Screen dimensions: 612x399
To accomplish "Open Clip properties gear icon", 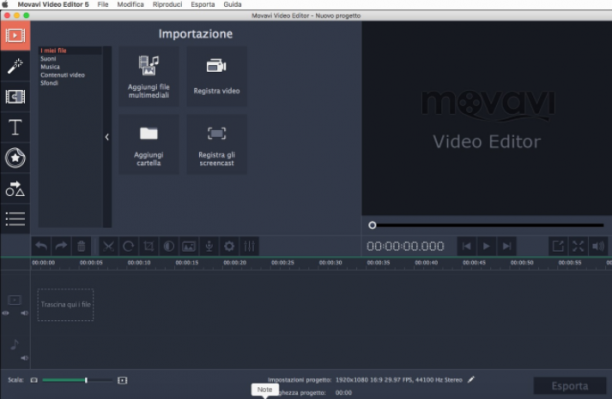I will click(229, 246).
